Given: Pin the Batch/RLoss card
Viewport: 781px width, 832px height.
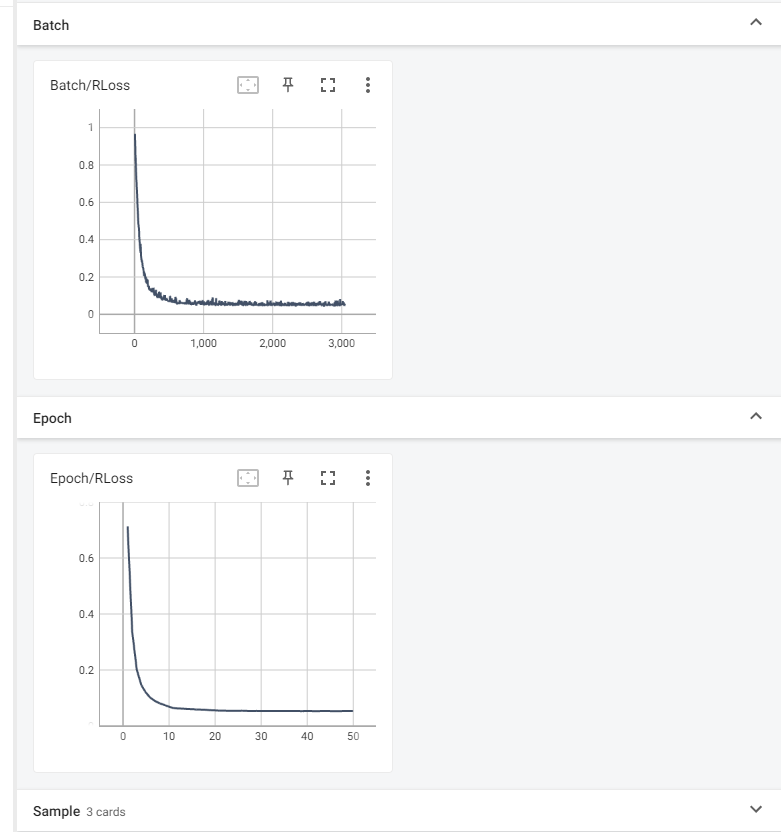Looking at the screenshot, I should [288, 85].
